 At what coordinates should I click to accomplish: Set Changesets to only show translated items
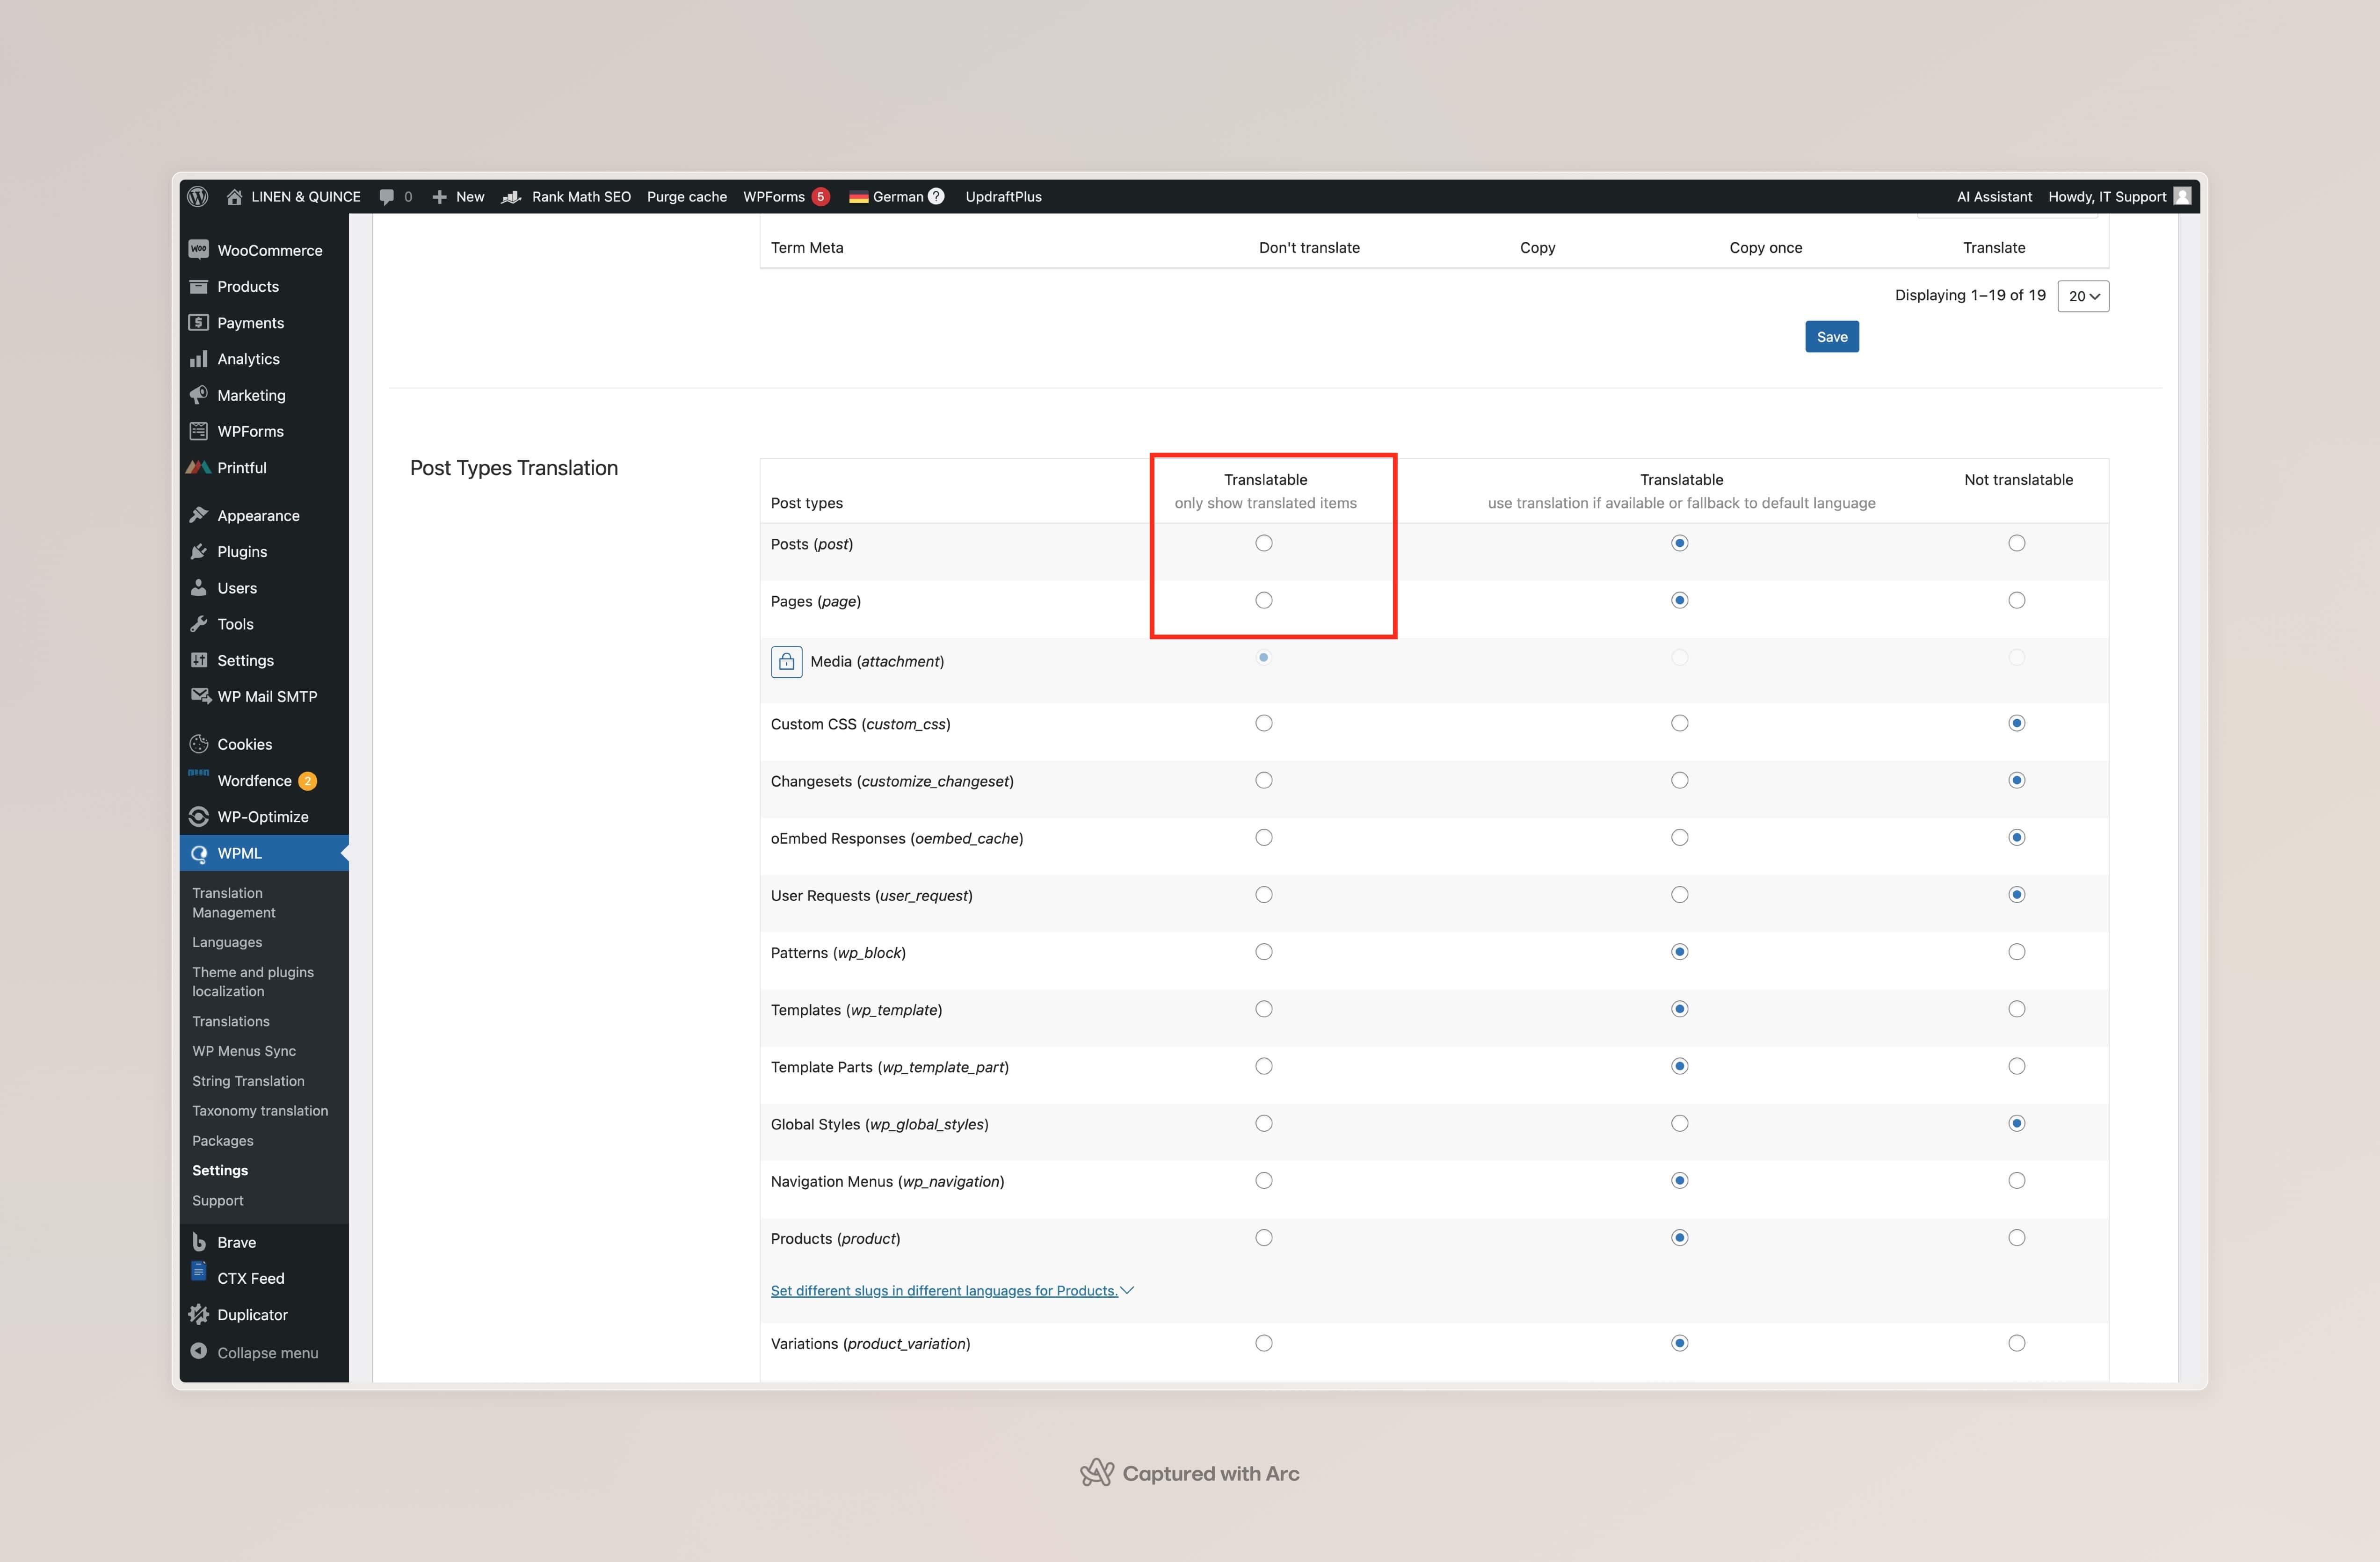[x=1264, y=780]
